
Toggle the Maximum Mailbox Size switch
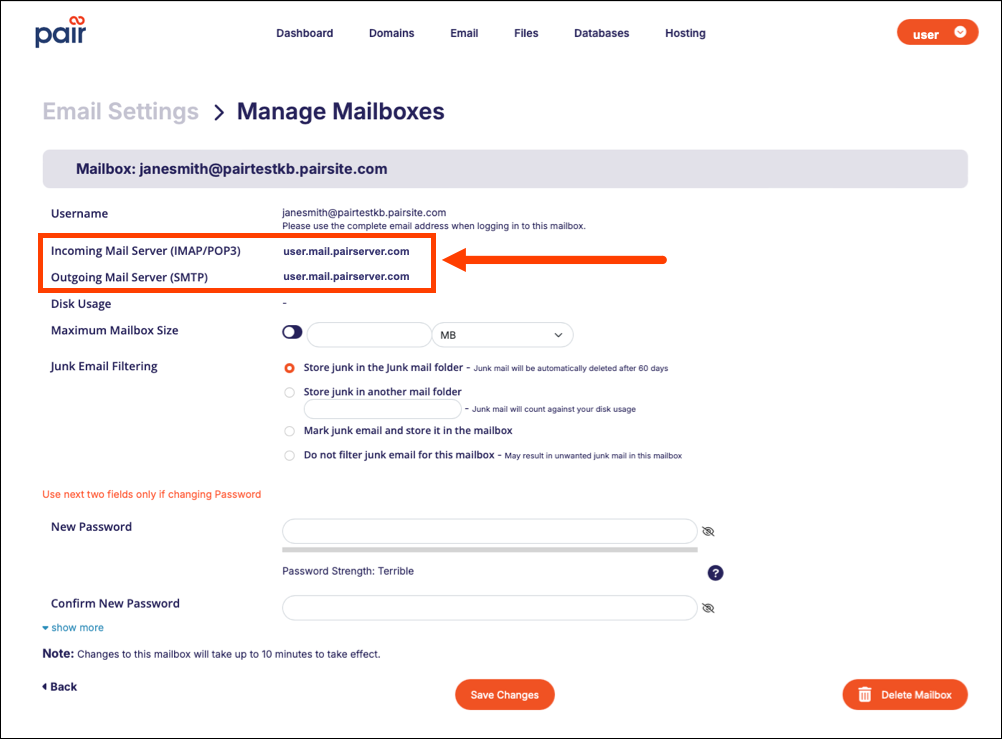(292, 332)
